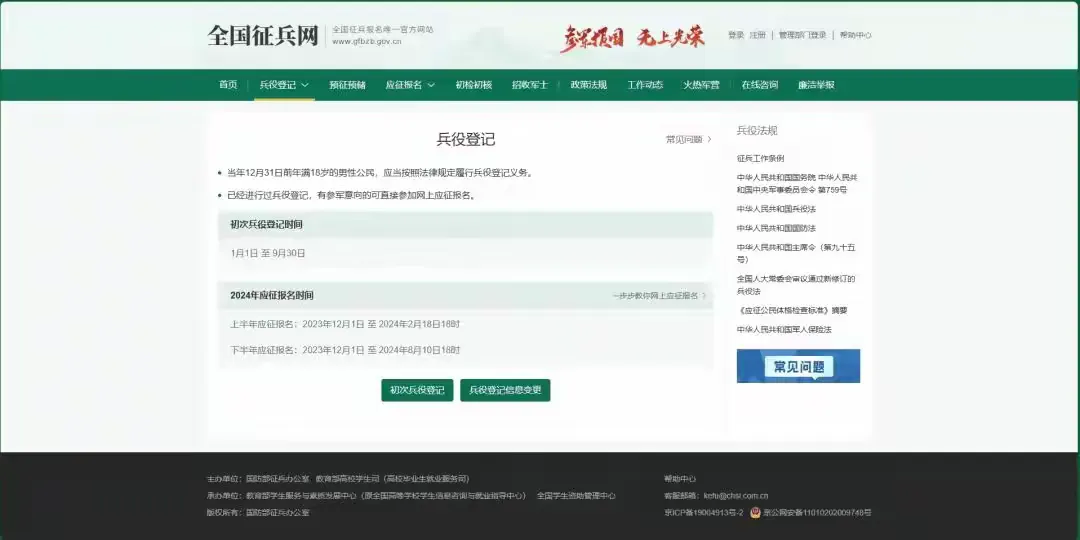Image resolution: width=1080 pixels, height=540 pixels.
Task: Open 中华人民共和国兵役法 link
Action: point(776,209)
